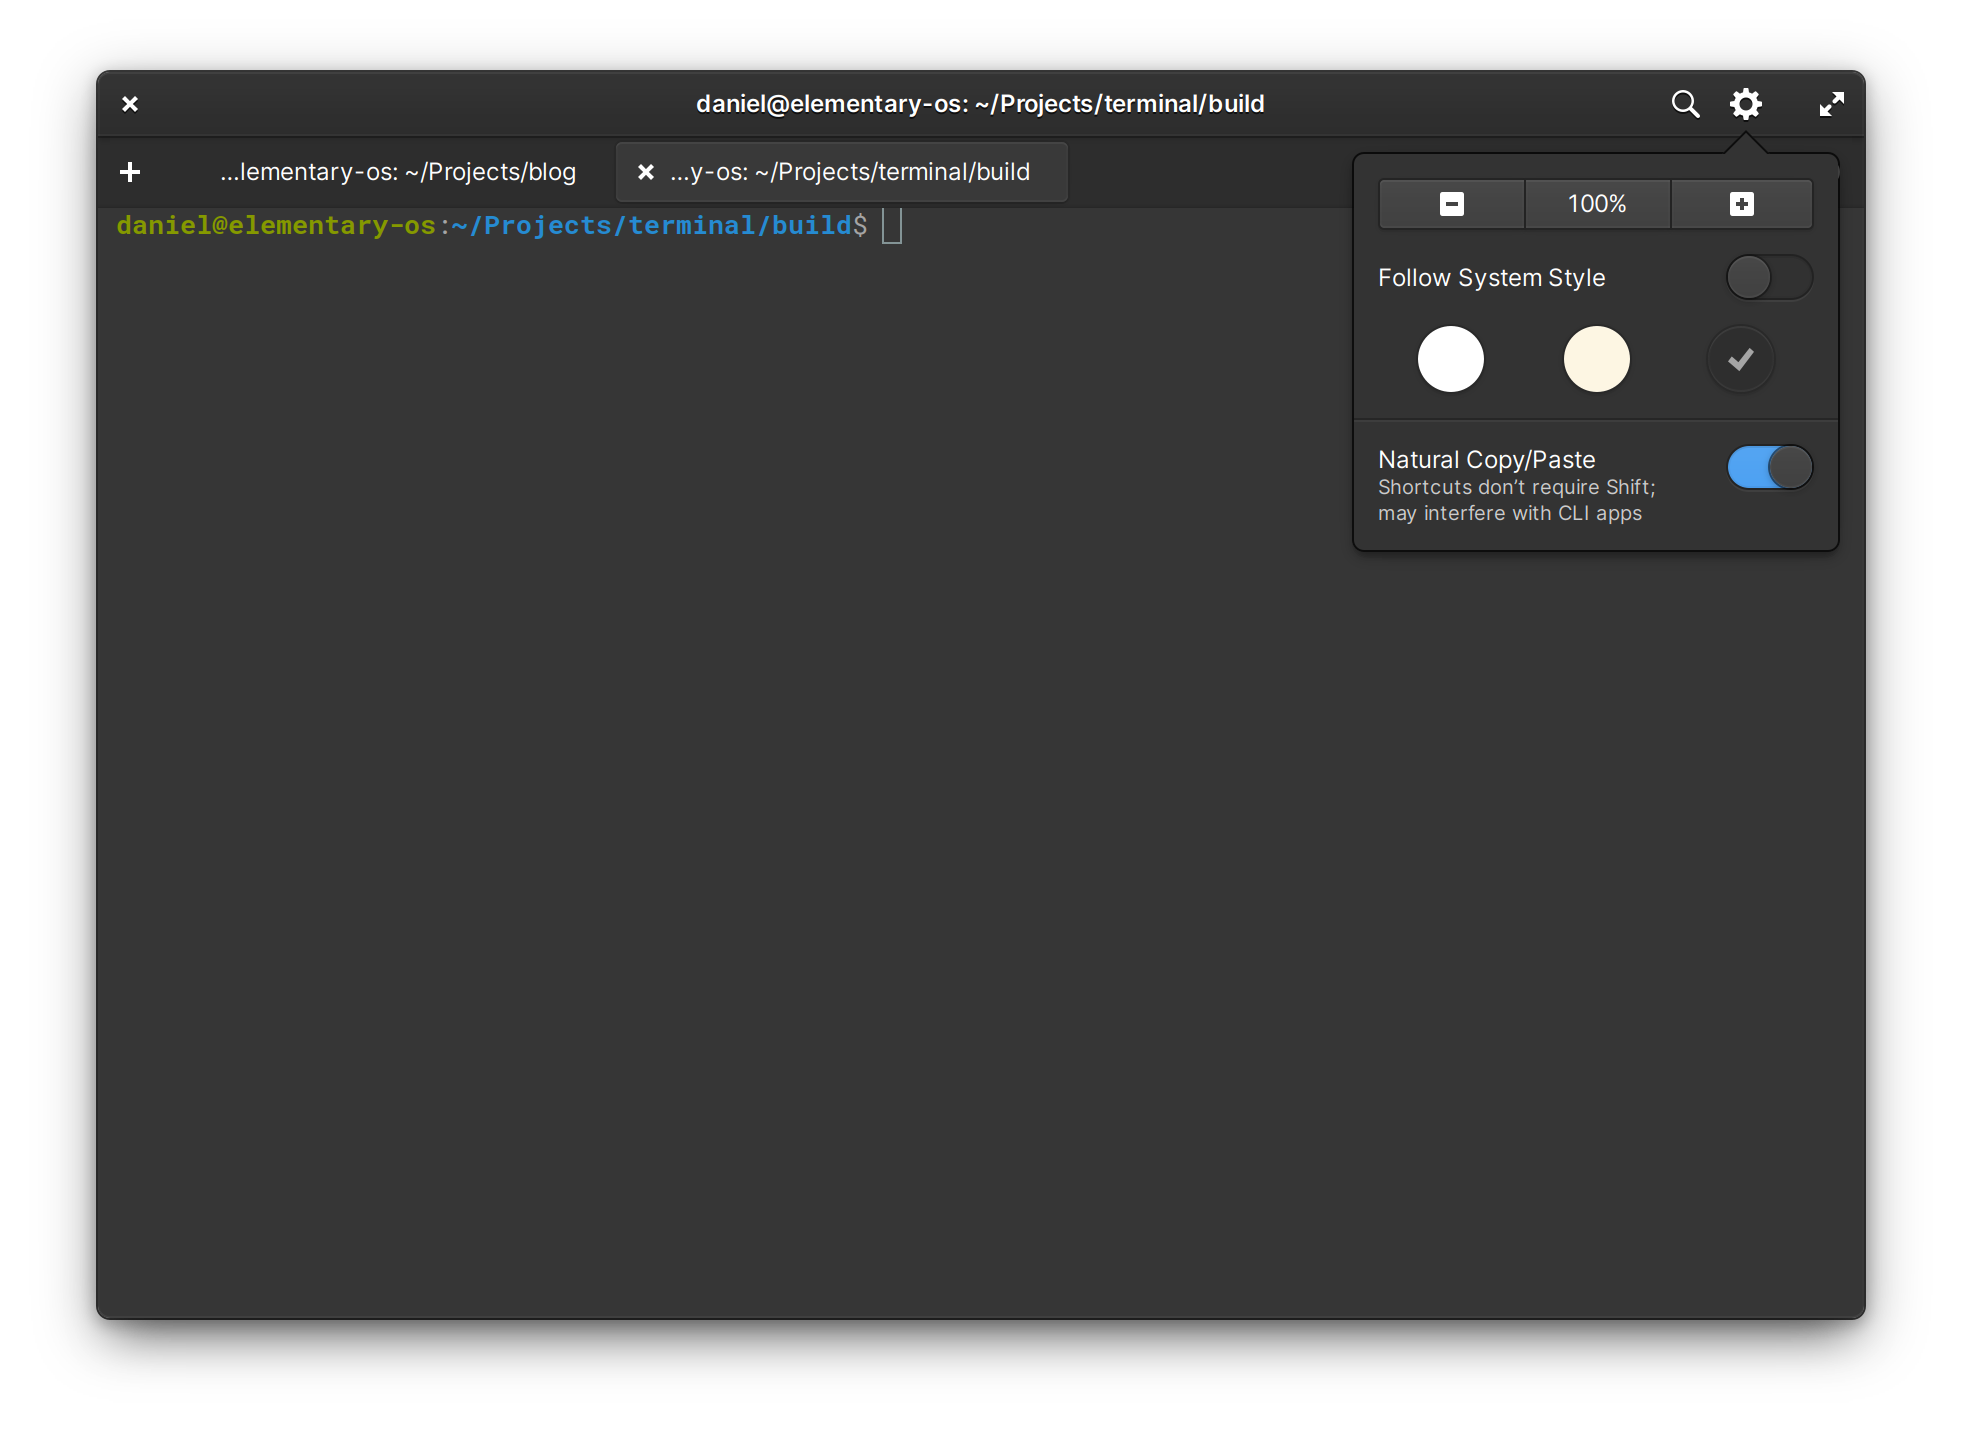Click the terminal prompt cursor
This screenshot has height=1442, width=1962.
point(892,226)
